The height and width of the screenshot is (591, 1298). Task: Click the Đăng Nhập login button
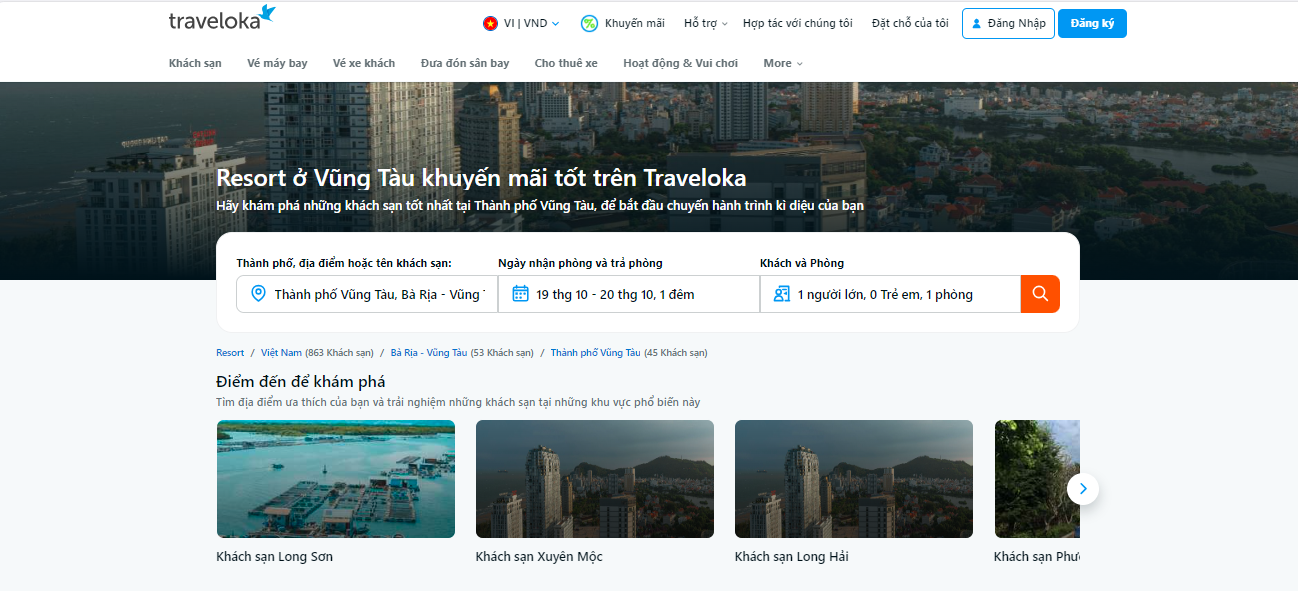[x=1008, y=23]
